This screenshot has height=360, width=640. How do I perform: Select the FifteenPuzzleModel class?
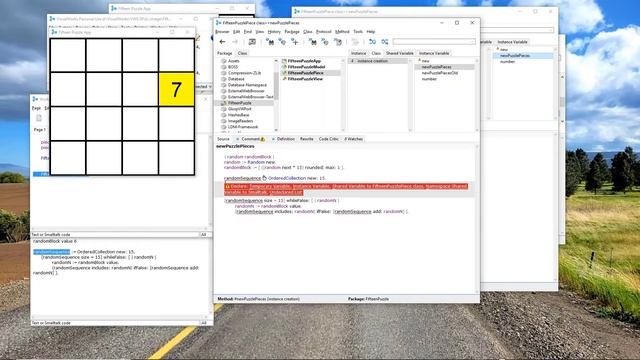[x=306, y=67]
